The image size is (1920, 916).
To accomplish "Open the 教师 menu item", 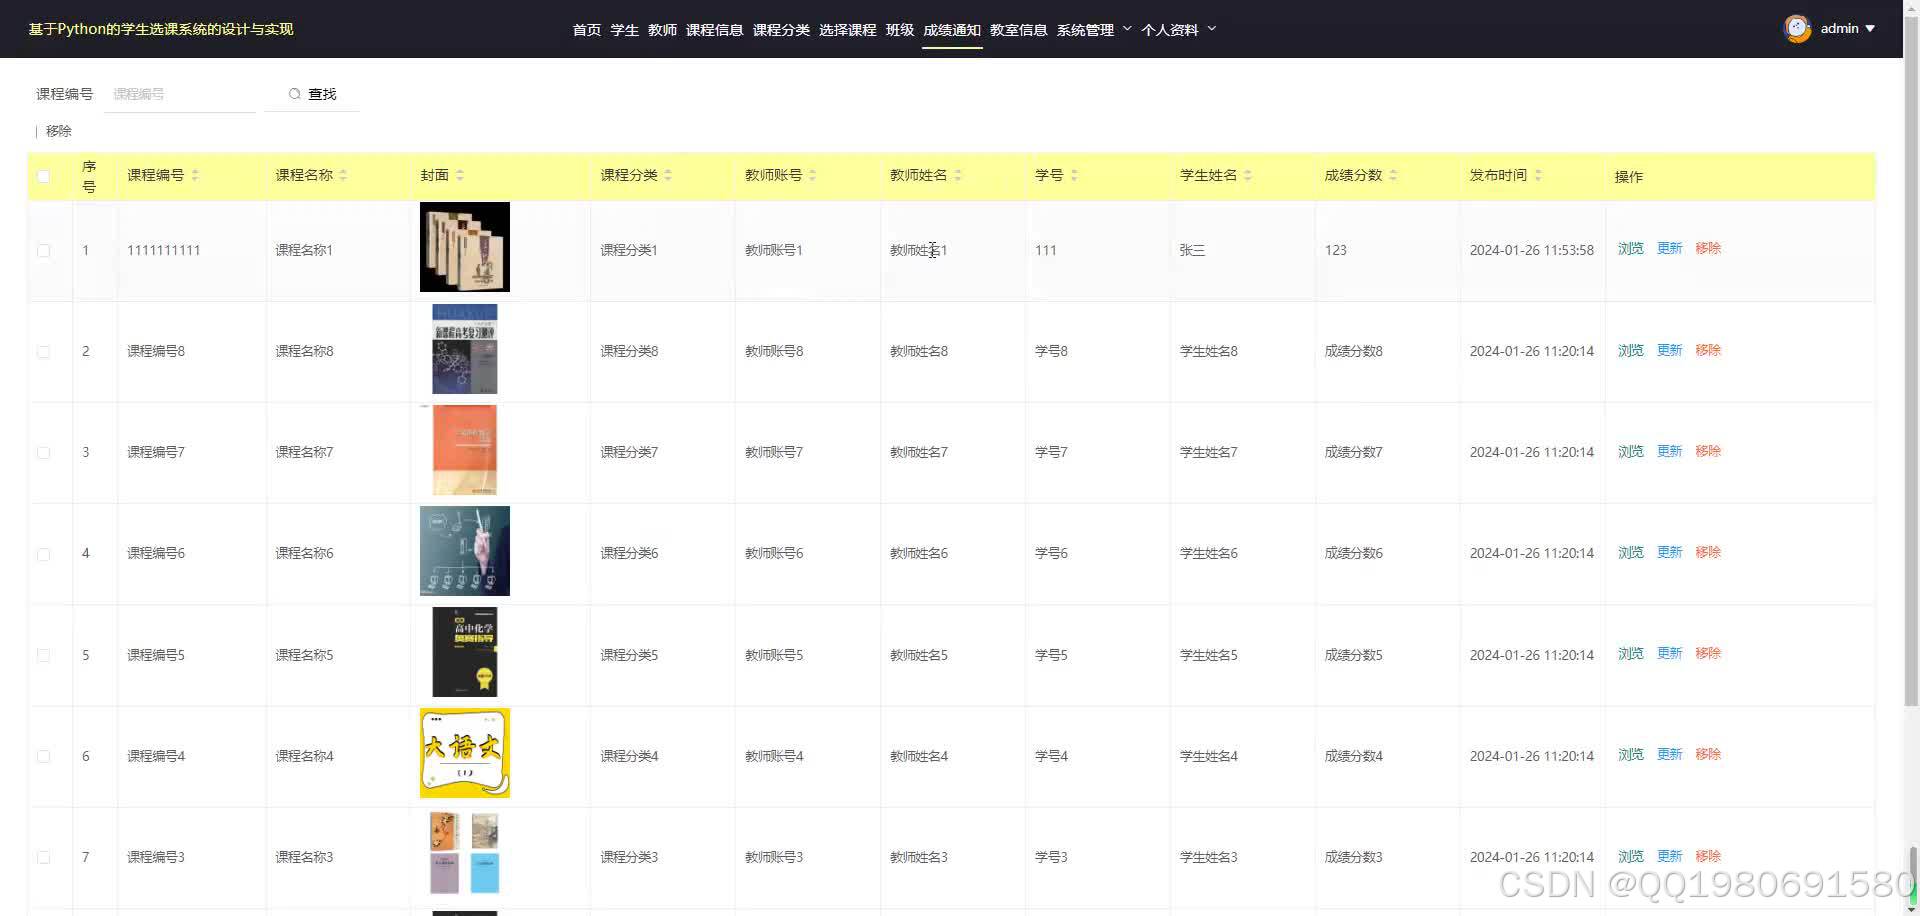I will (x=662, y=30).
